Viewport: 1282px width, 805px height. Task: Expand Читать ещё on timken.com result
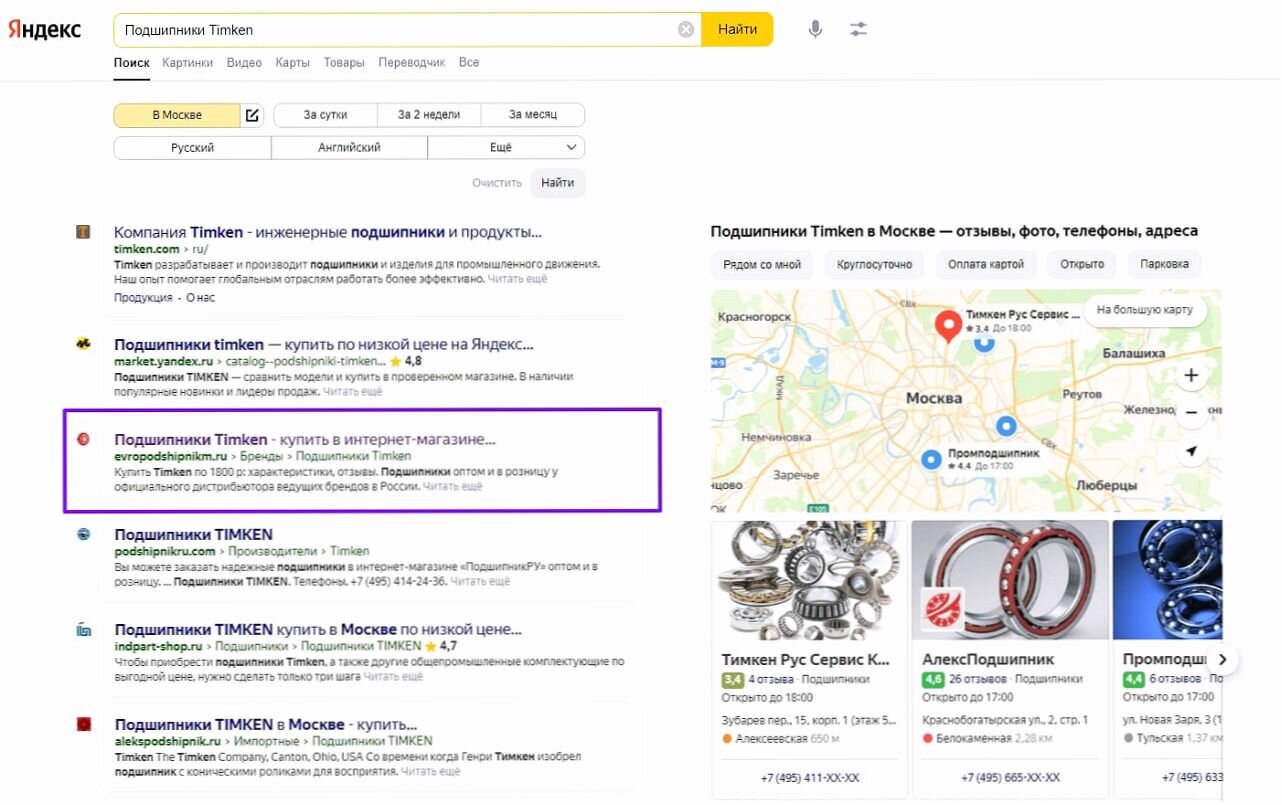(517, 279)
